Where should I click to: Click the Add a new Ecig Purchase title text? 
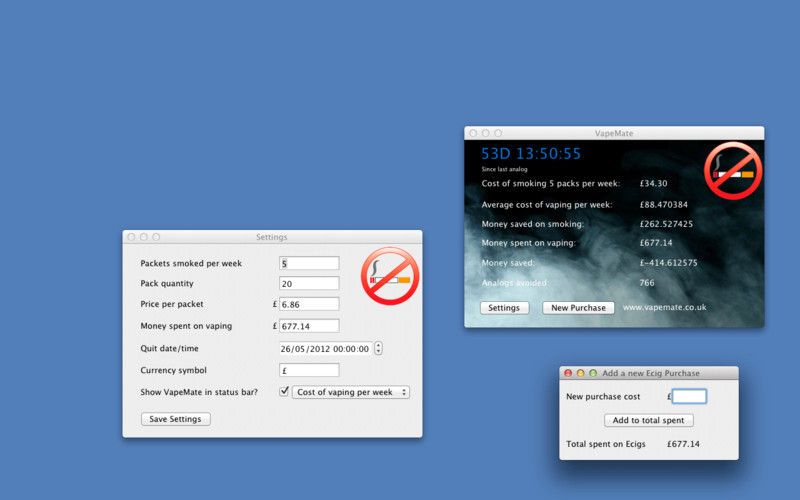[x=651, y=373]
